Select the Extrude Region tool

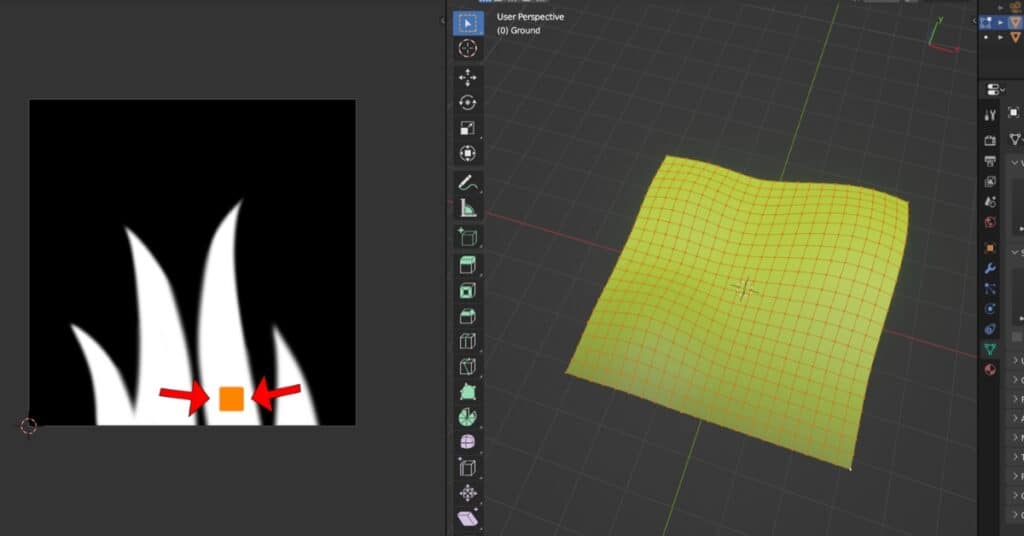468,266
